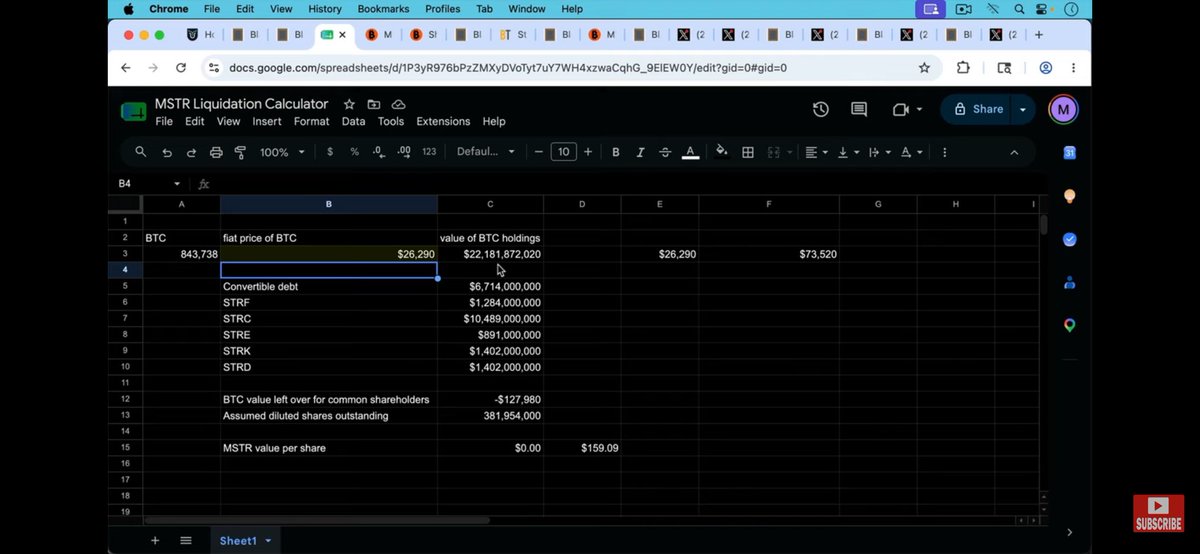Open Google Keep side panel icon
The width and height of the screenshot is (1200, 554).
1069,196
